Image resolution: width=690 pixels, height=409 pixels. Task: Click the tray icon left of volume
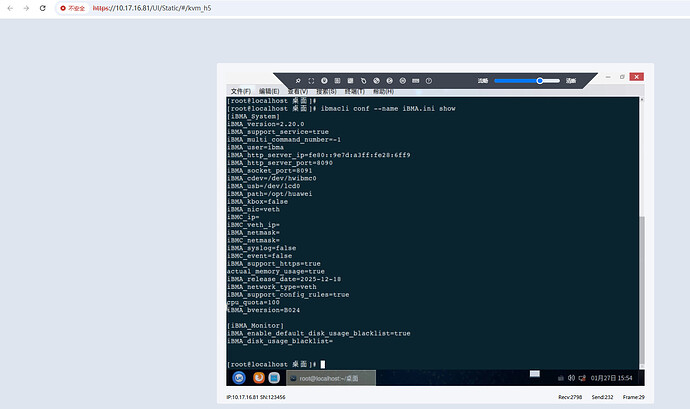point(561,378)
